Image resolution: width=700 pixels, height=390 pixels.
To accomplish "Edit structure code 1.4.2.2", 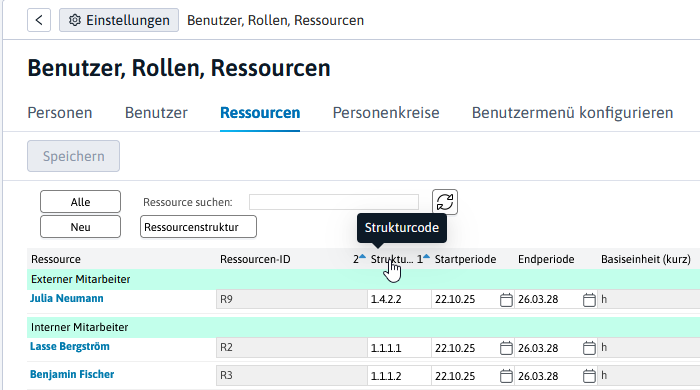I will [400, 299].
